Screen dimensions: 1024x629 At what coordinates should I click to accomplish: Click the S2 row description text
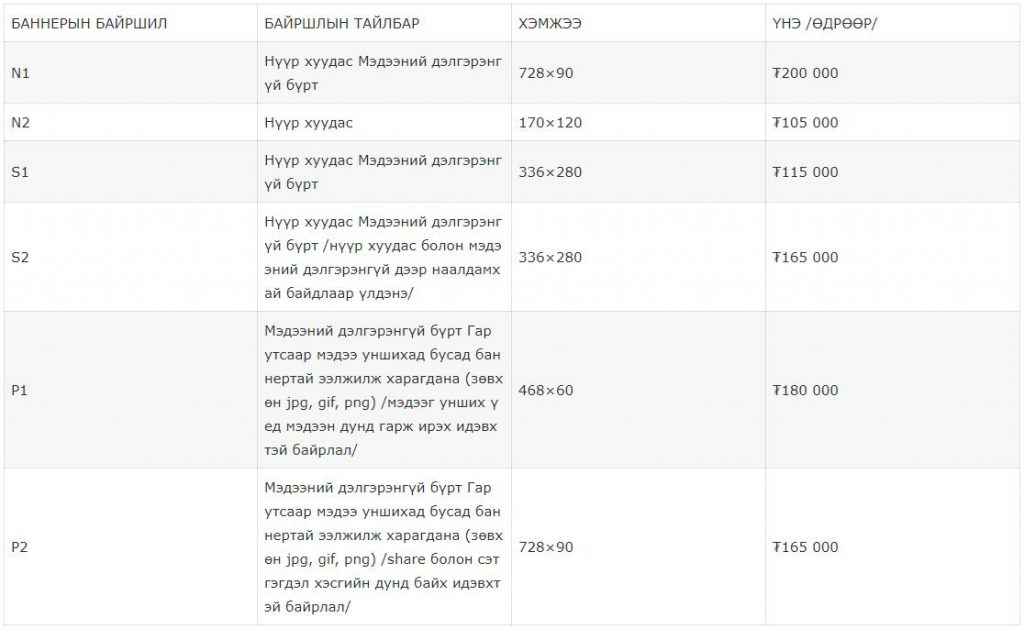pyautogui.click(x=383, y=257)
